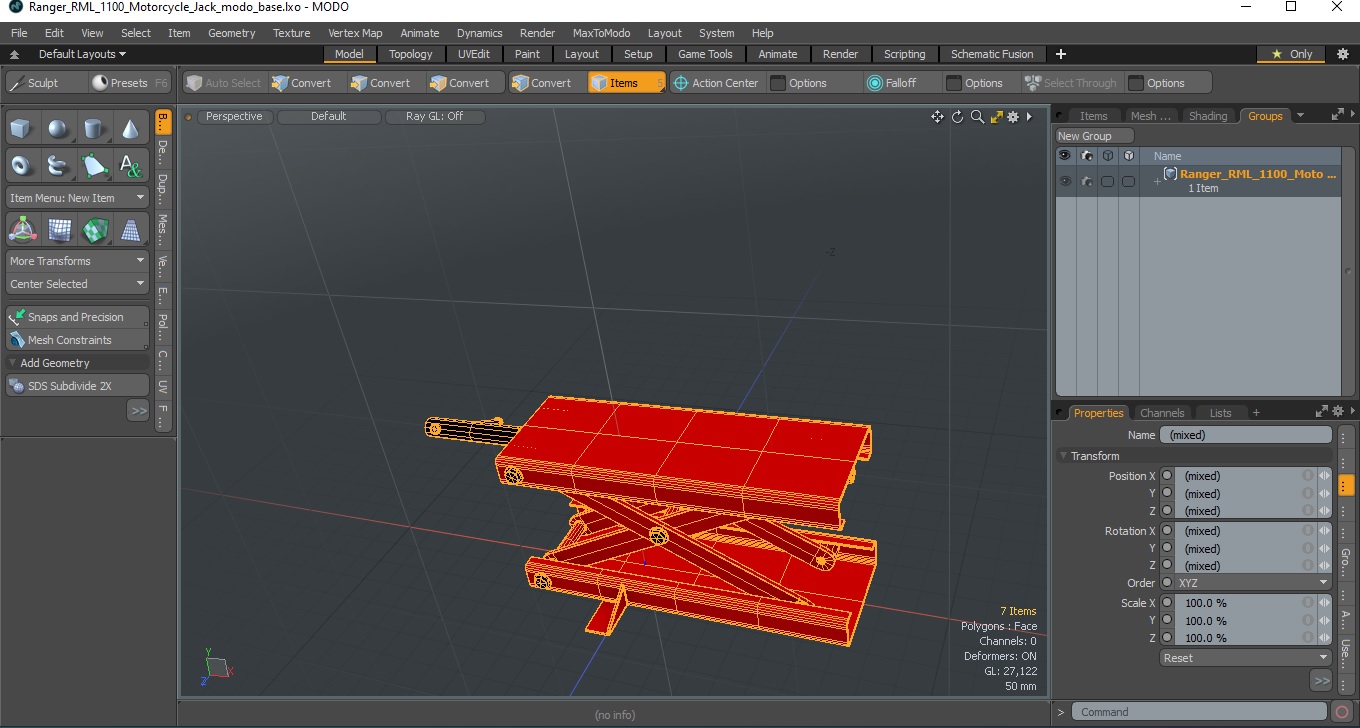Add a new Properties tab with plus

[1256, 413]
